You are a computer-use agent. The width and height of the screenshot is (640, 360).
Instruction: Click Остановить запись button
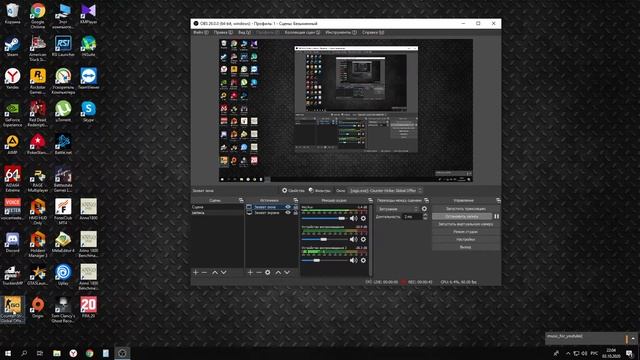click(x=462, y=216)
